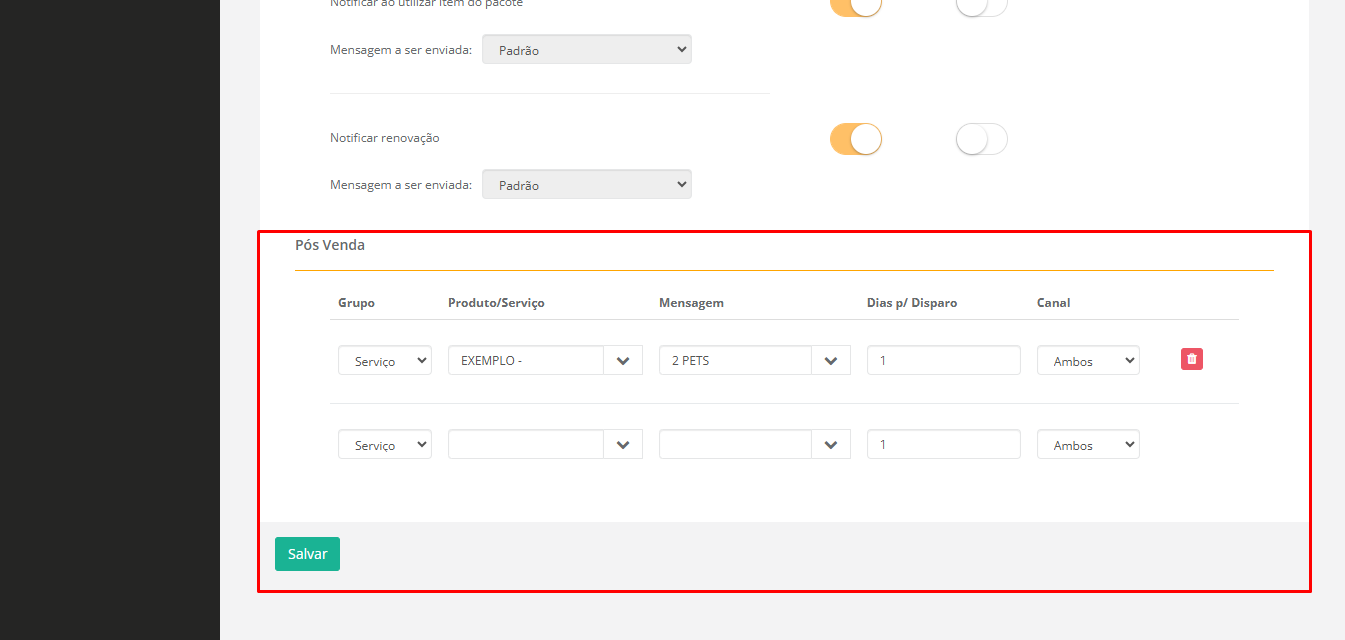Expand the EXEMPLO product/service chevron

[x=623, y=361]
